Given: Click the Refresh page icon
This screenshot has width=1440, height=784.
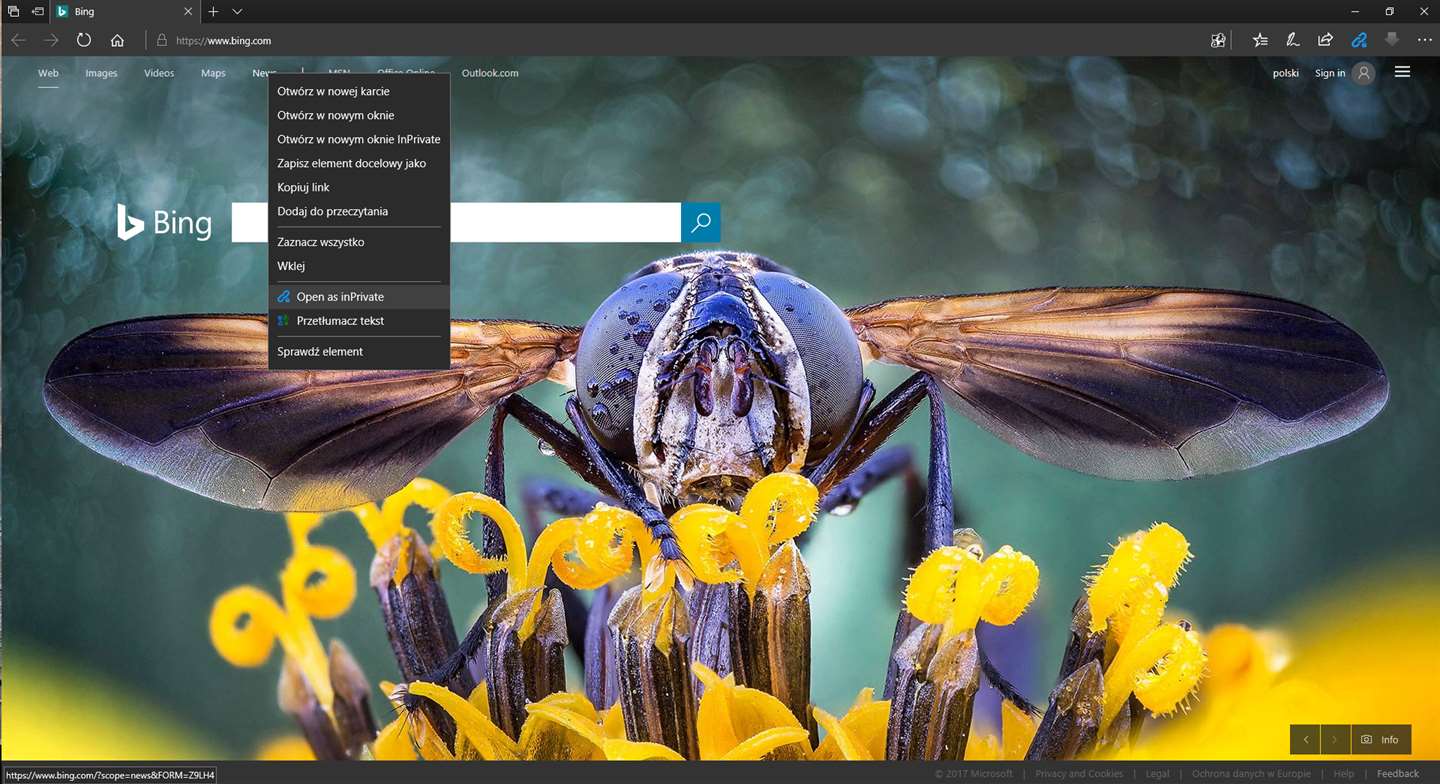Looking at the screenshot, I should click(x=84, y=40).
